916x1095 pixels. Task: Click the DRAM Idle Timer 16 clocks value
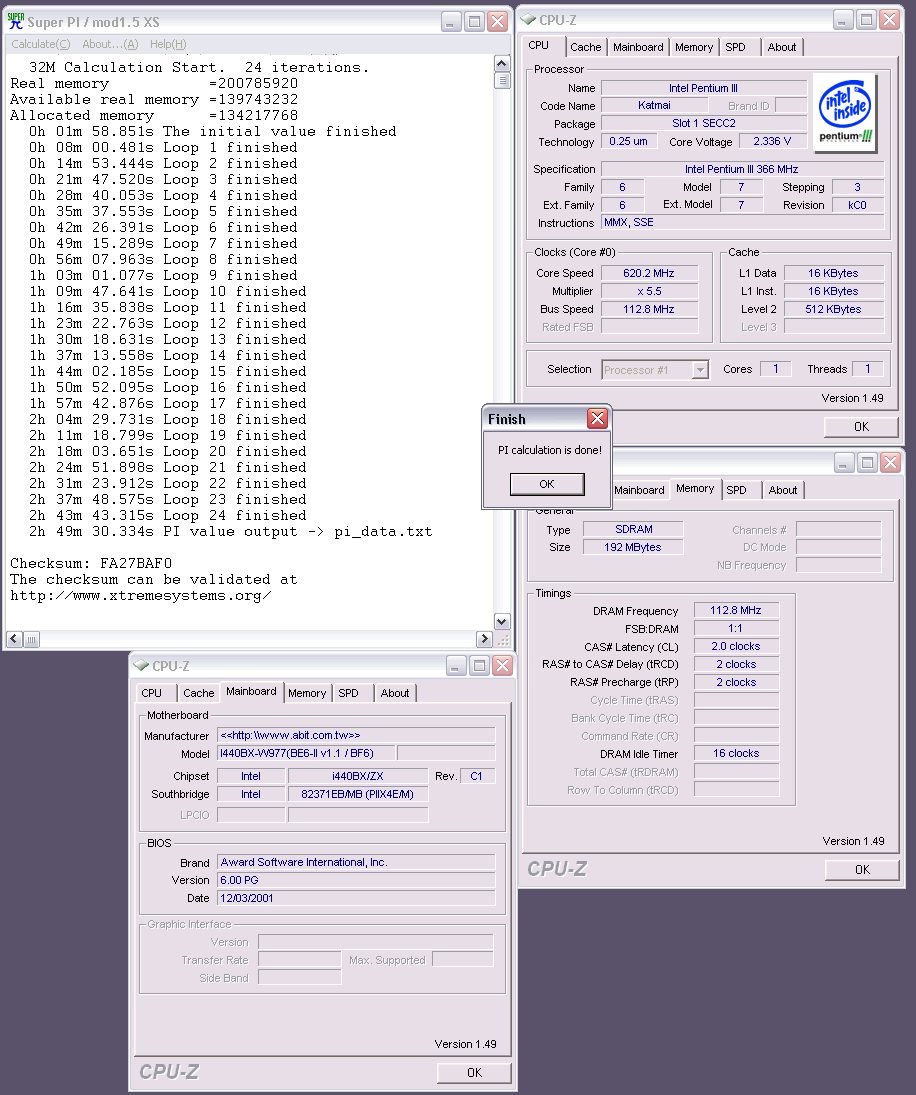pos(736,754)
